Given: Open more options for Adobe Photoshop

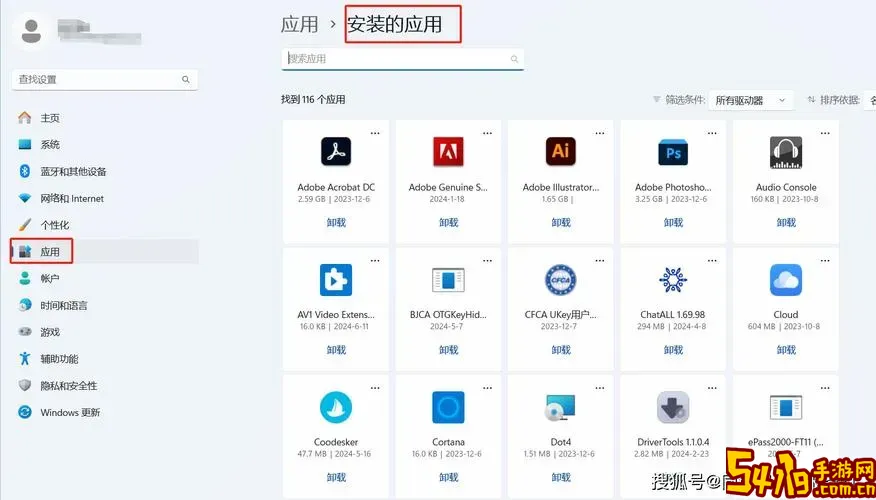Looking at the screenshot, I should click(712, 133).
